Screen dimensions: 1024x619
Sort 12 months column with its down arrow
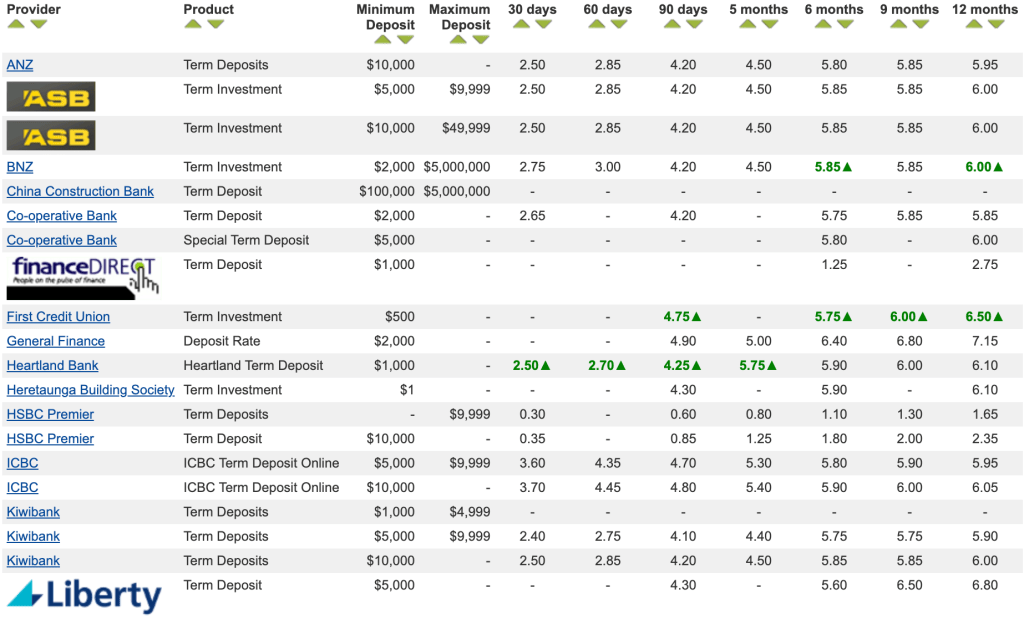click(996, 24)
